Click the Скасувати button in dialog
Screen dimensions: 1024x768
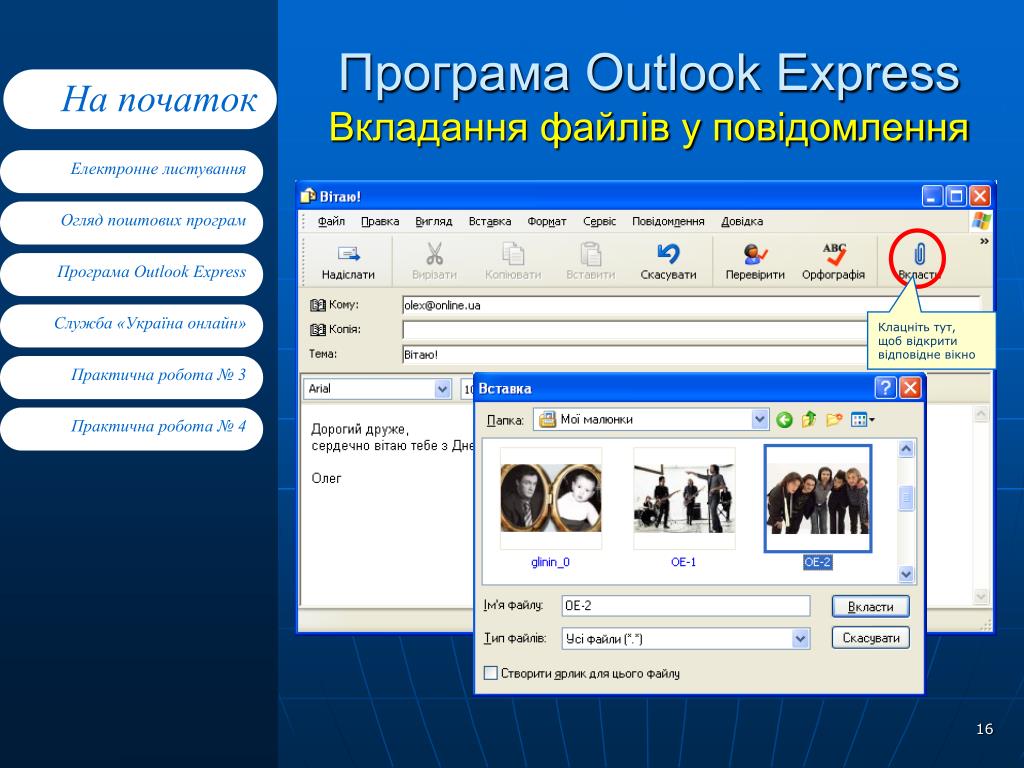click(871, 638)
